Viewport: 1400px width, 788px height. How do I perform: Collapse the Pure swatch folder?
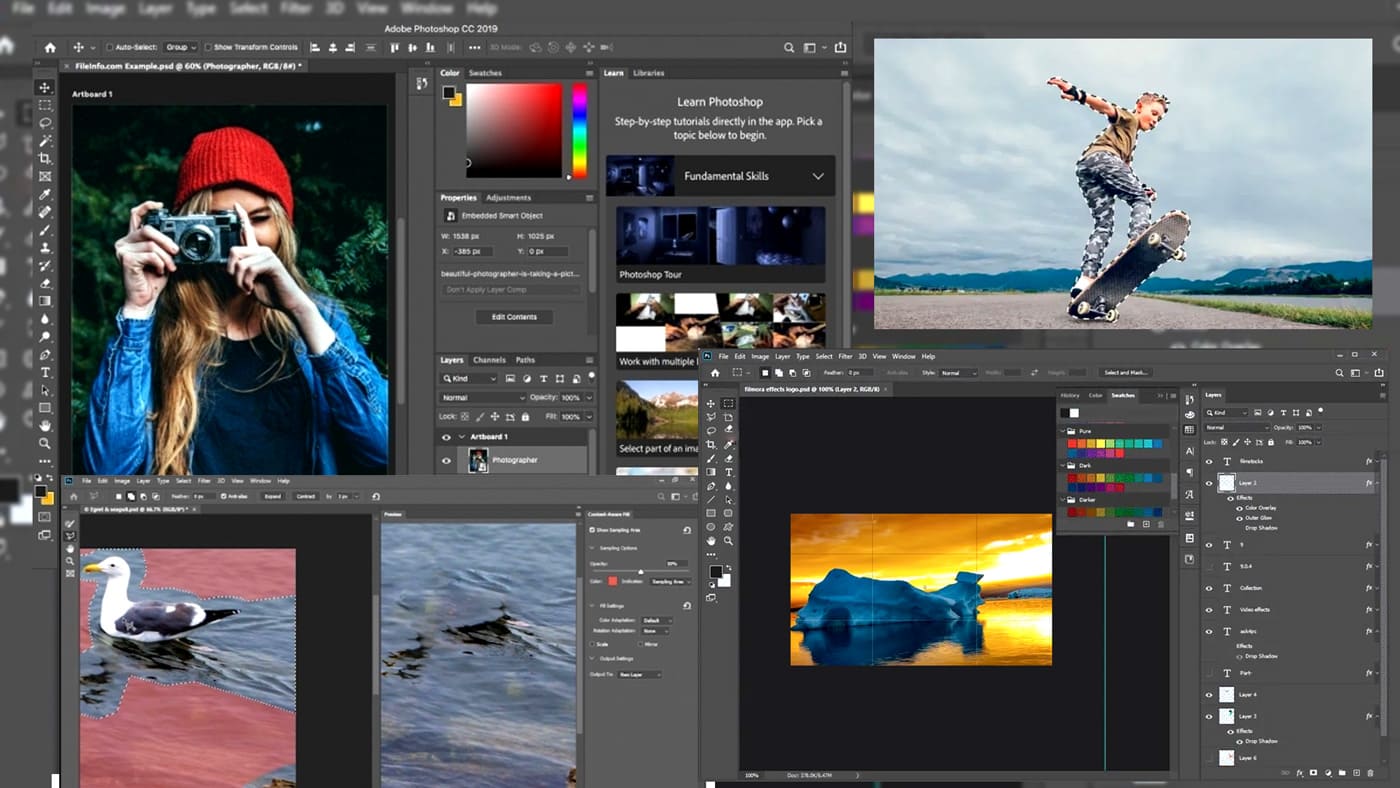click(1063, 431)
